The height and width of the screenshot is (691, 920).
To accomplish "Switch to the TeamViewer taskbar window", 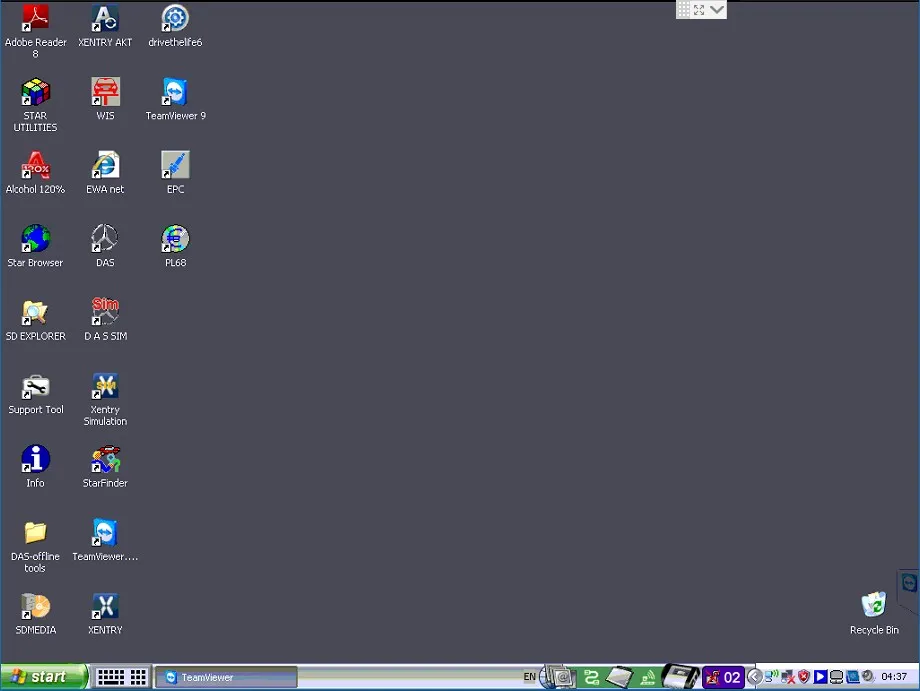I will 226,678.
